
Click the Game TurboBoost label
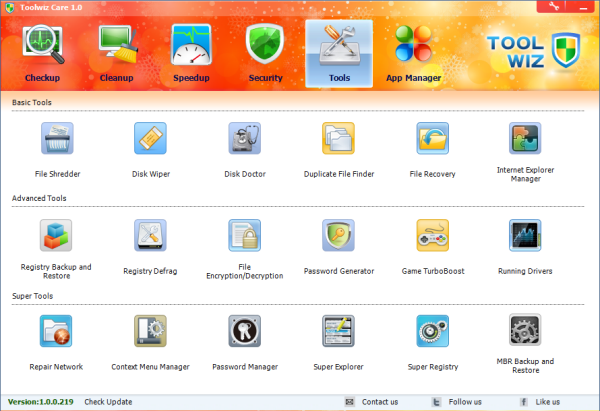[433, 271]
